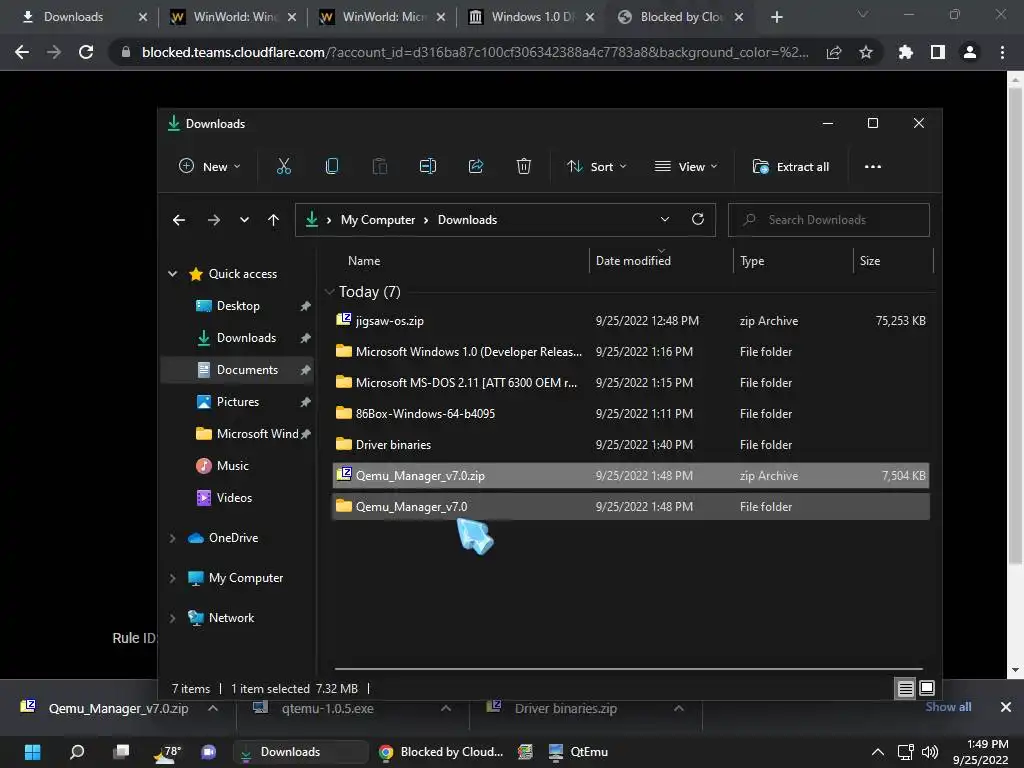Select Music in the navigation pane

232,466
